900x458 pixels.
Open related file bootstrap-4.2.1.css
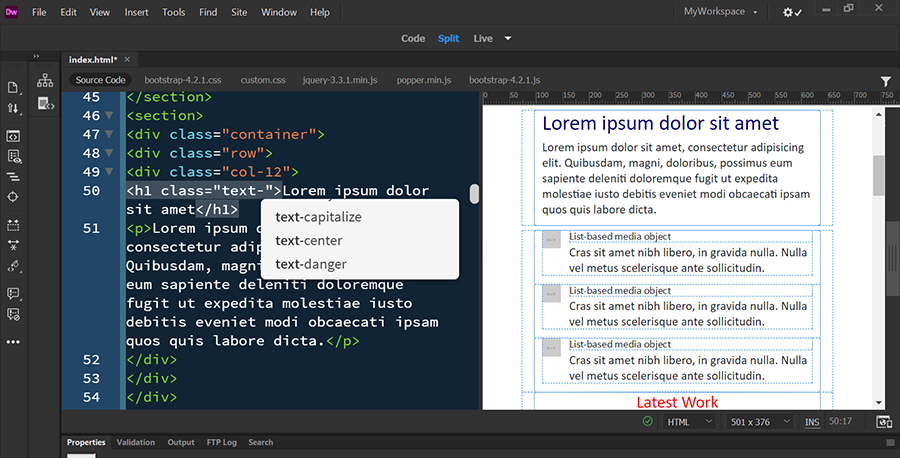tap(183, 80)
